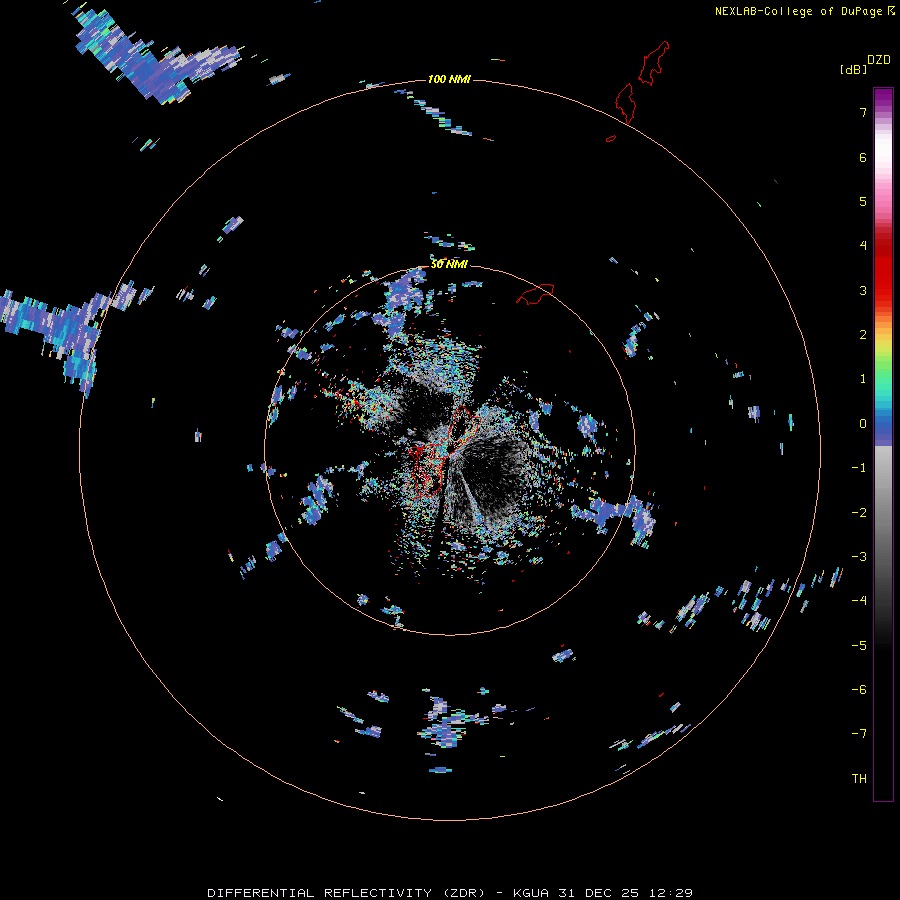Select the -2 dB scale value
Image resolution: width=900 pixels, height=900 pixels.
[859, 513]
